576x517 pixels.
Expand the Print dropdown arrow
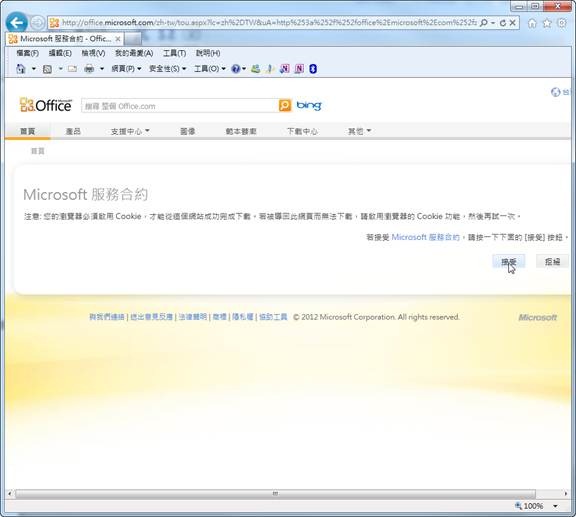(102, 69)
